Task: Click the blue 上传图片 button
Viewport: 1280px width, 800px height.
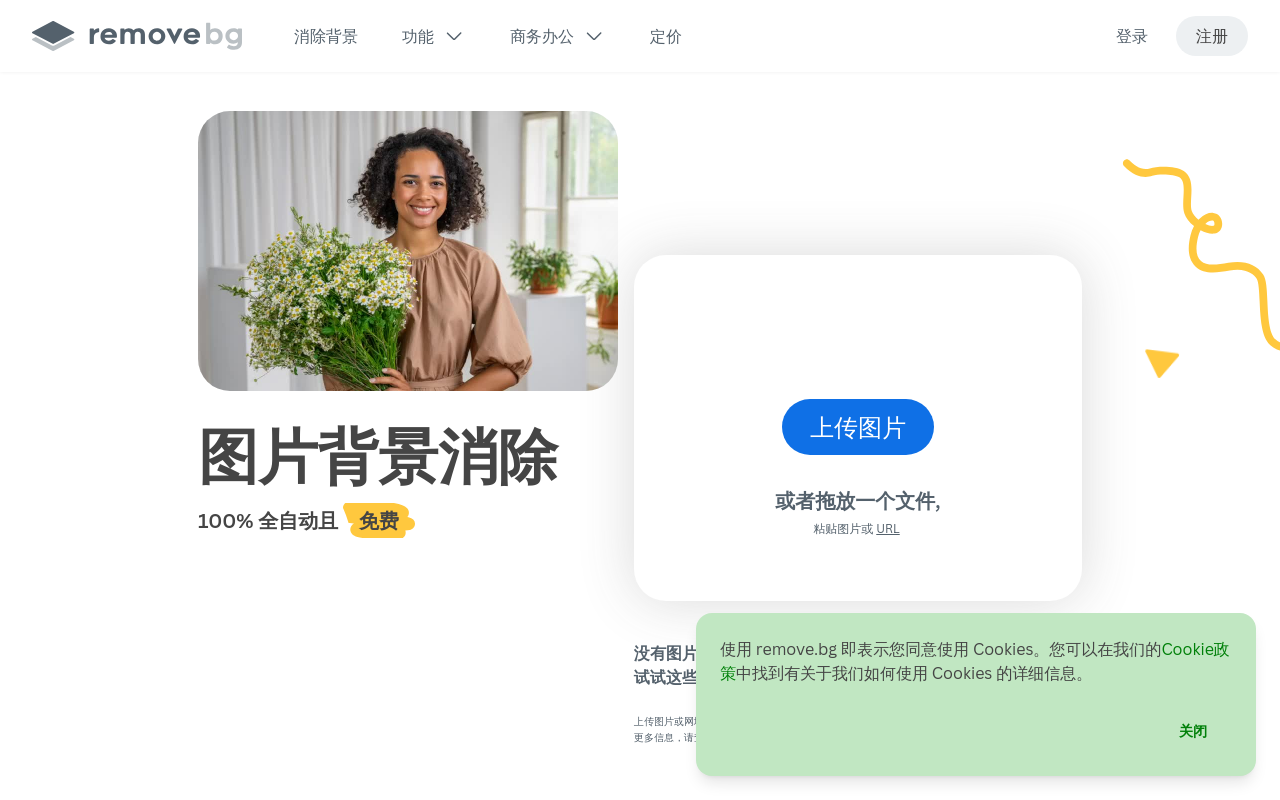Action: (858, 427)
